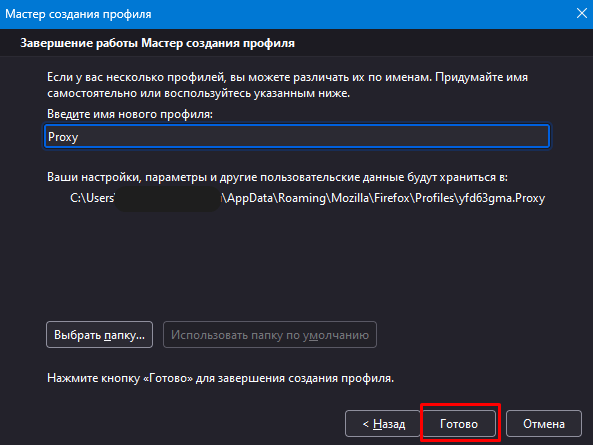Click the C:\Users start of the path

click(x=92, y=198)
